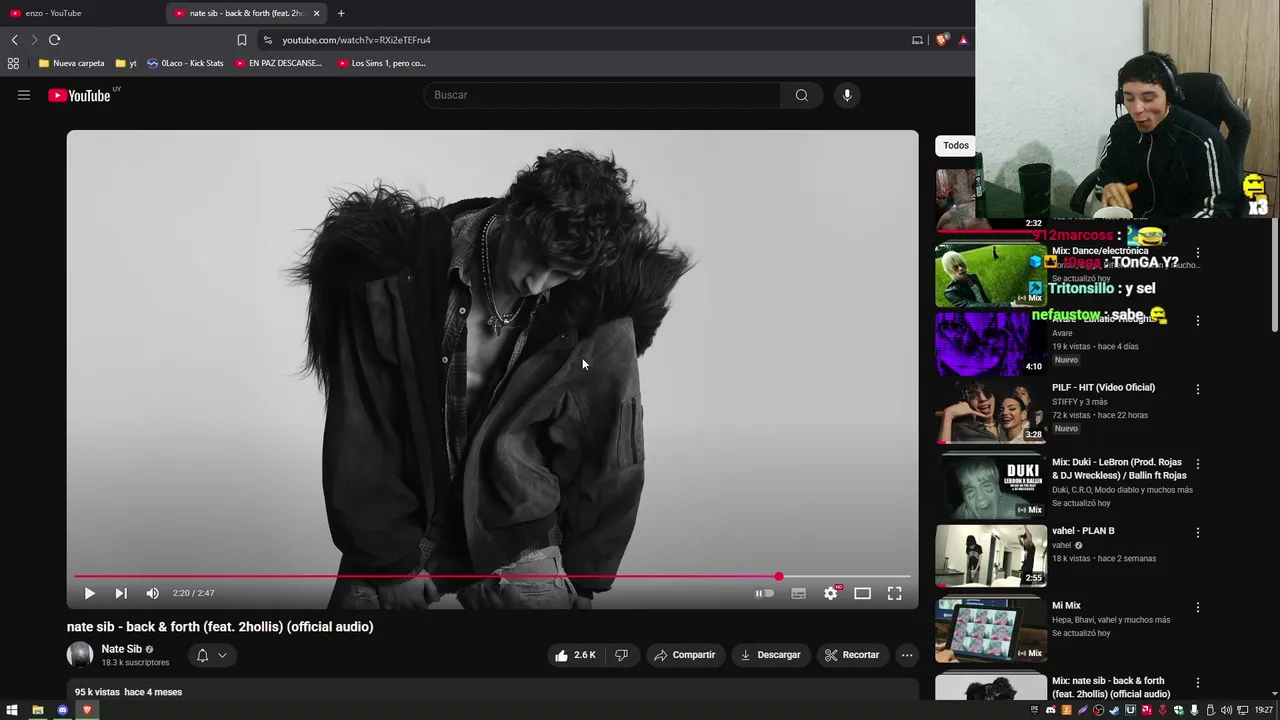Viewport: 1280px width, 720px height.
Task: Click the Recortar clip button
Action: [x=851, y=655]
